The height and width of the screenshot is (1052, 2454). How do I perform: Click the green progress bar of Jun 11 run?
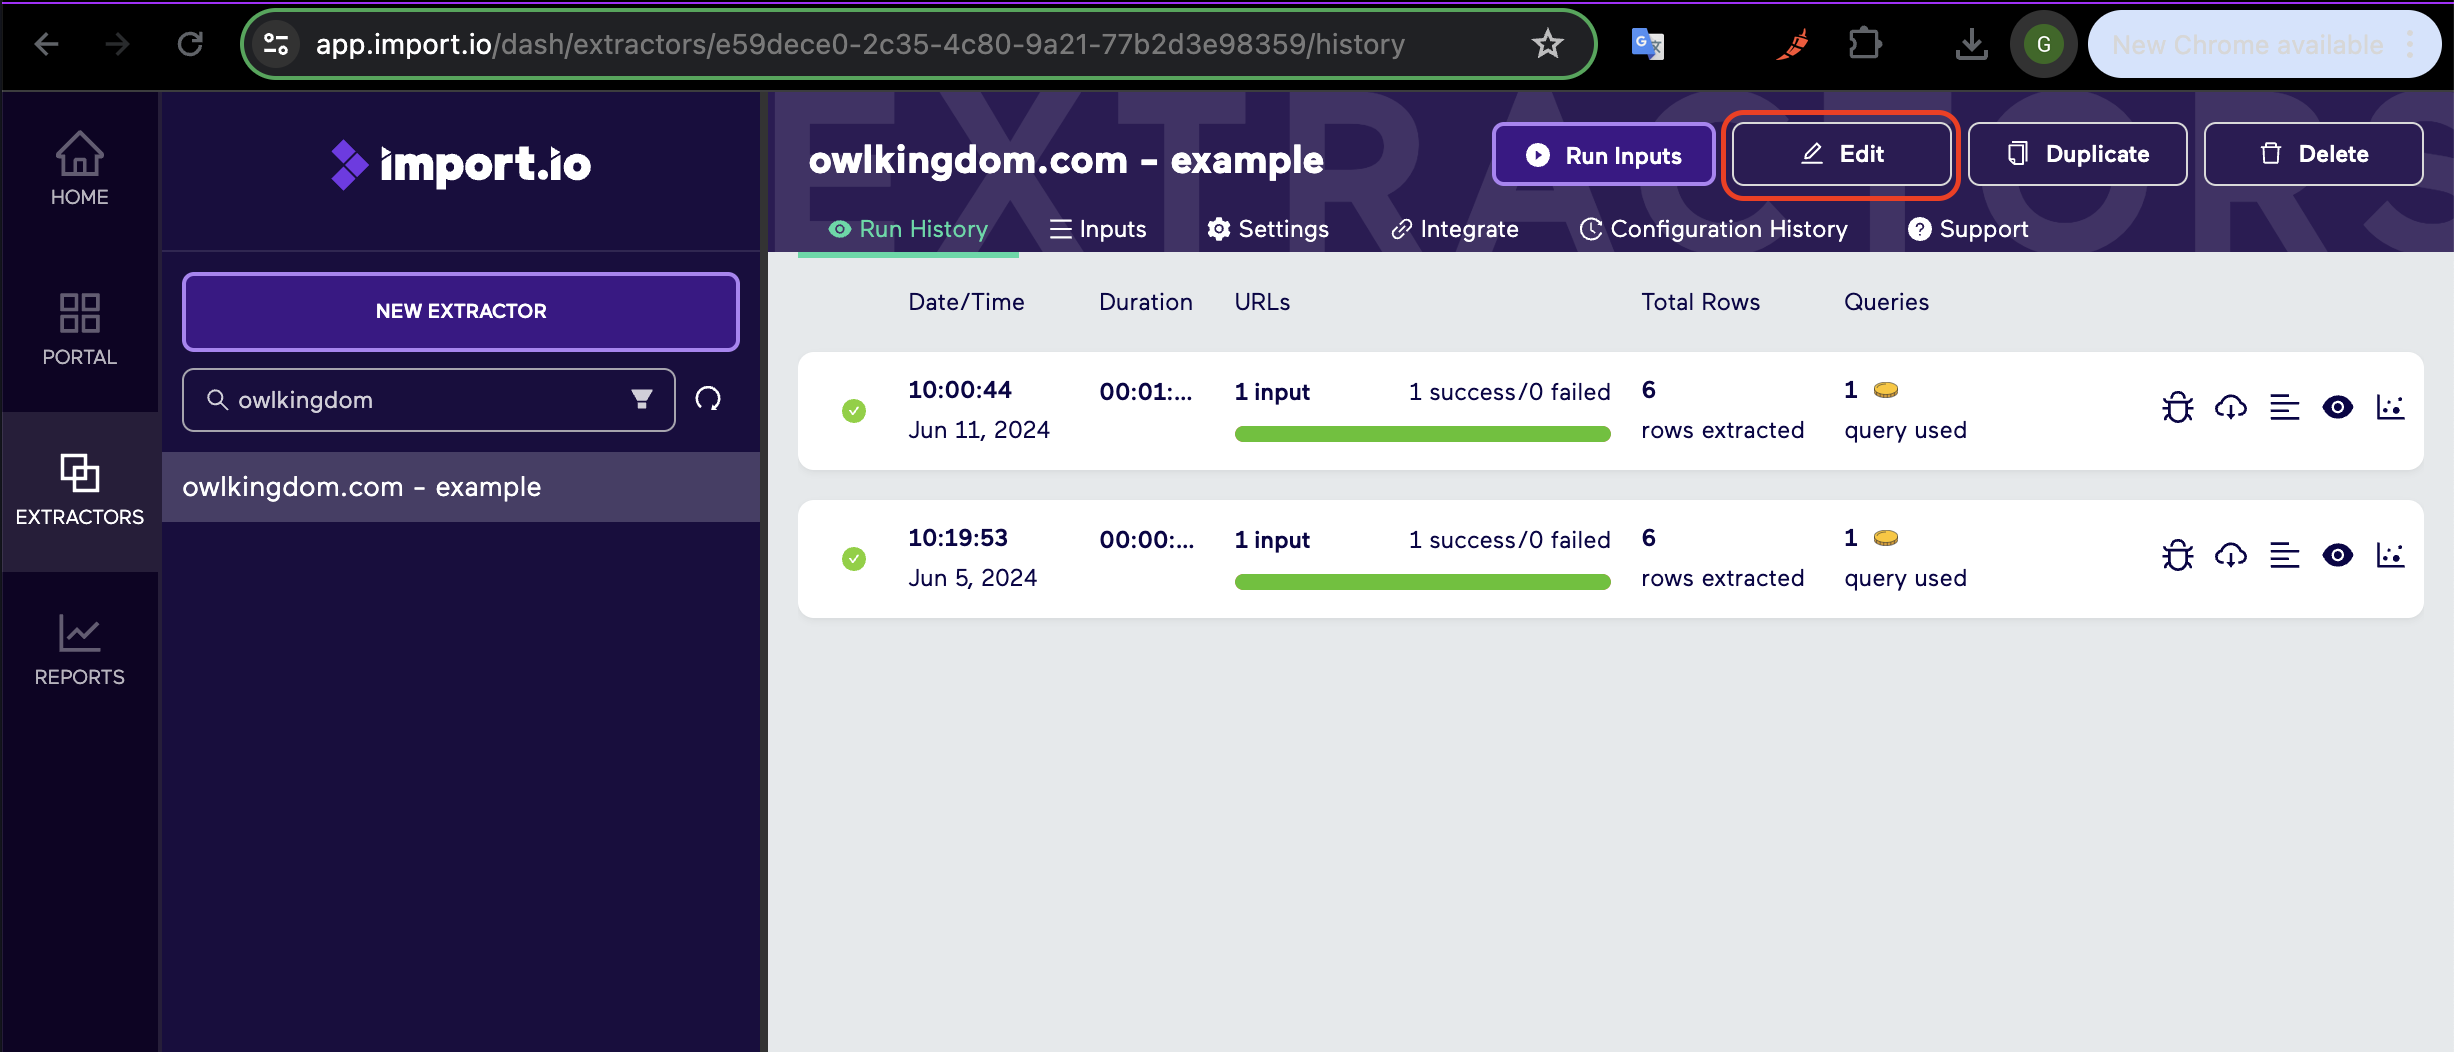click(1422, 434)
